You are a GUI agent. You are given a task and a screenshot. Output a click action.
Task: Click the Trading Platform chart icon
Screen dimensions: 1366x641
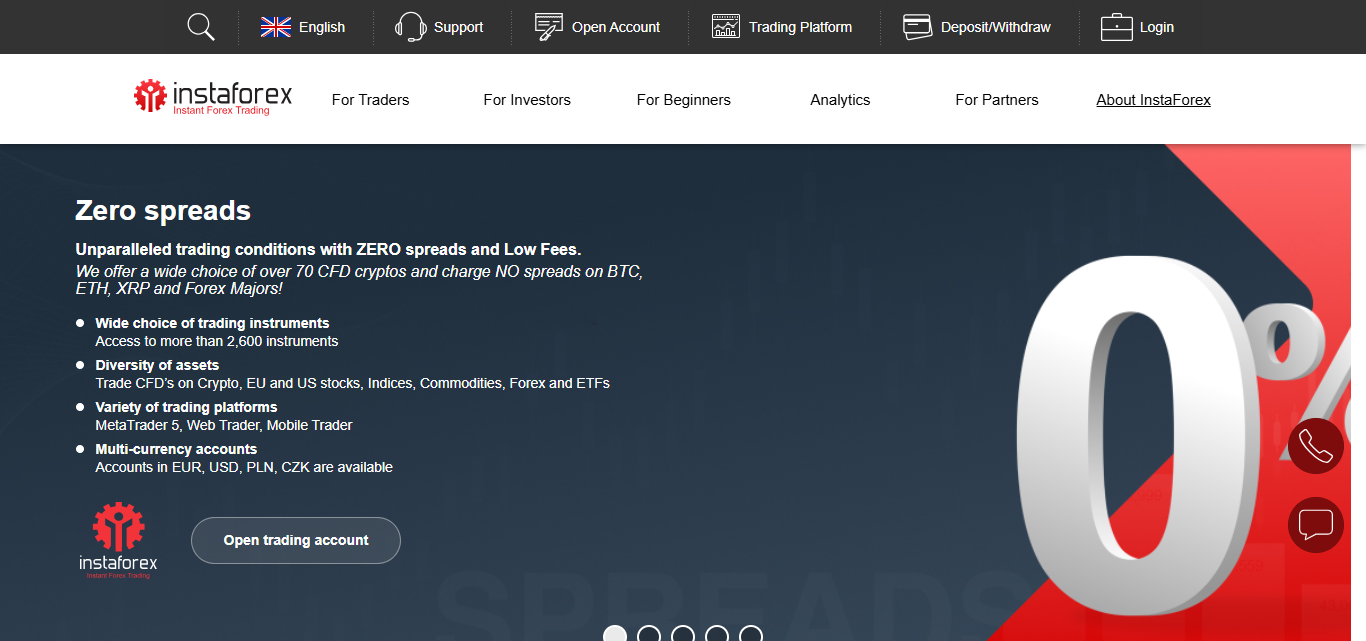pos(726,27)
